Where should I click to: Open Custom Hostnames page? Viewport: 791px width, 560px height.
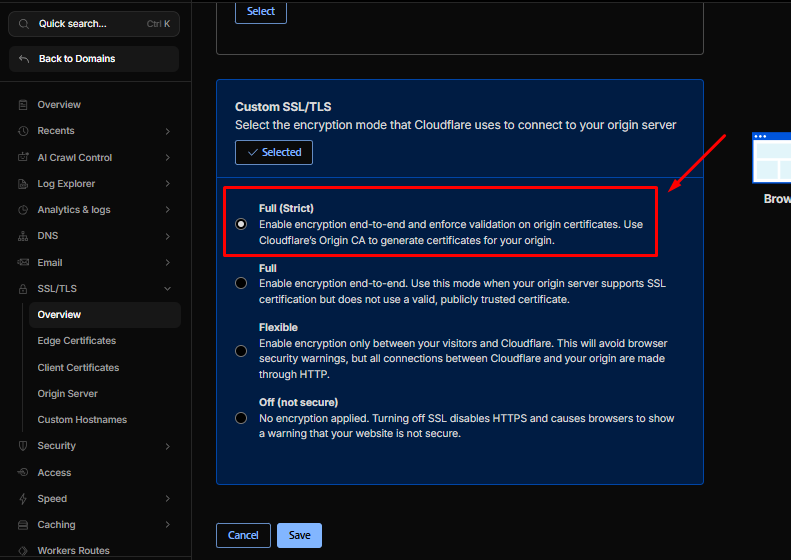tap(82, 420)
